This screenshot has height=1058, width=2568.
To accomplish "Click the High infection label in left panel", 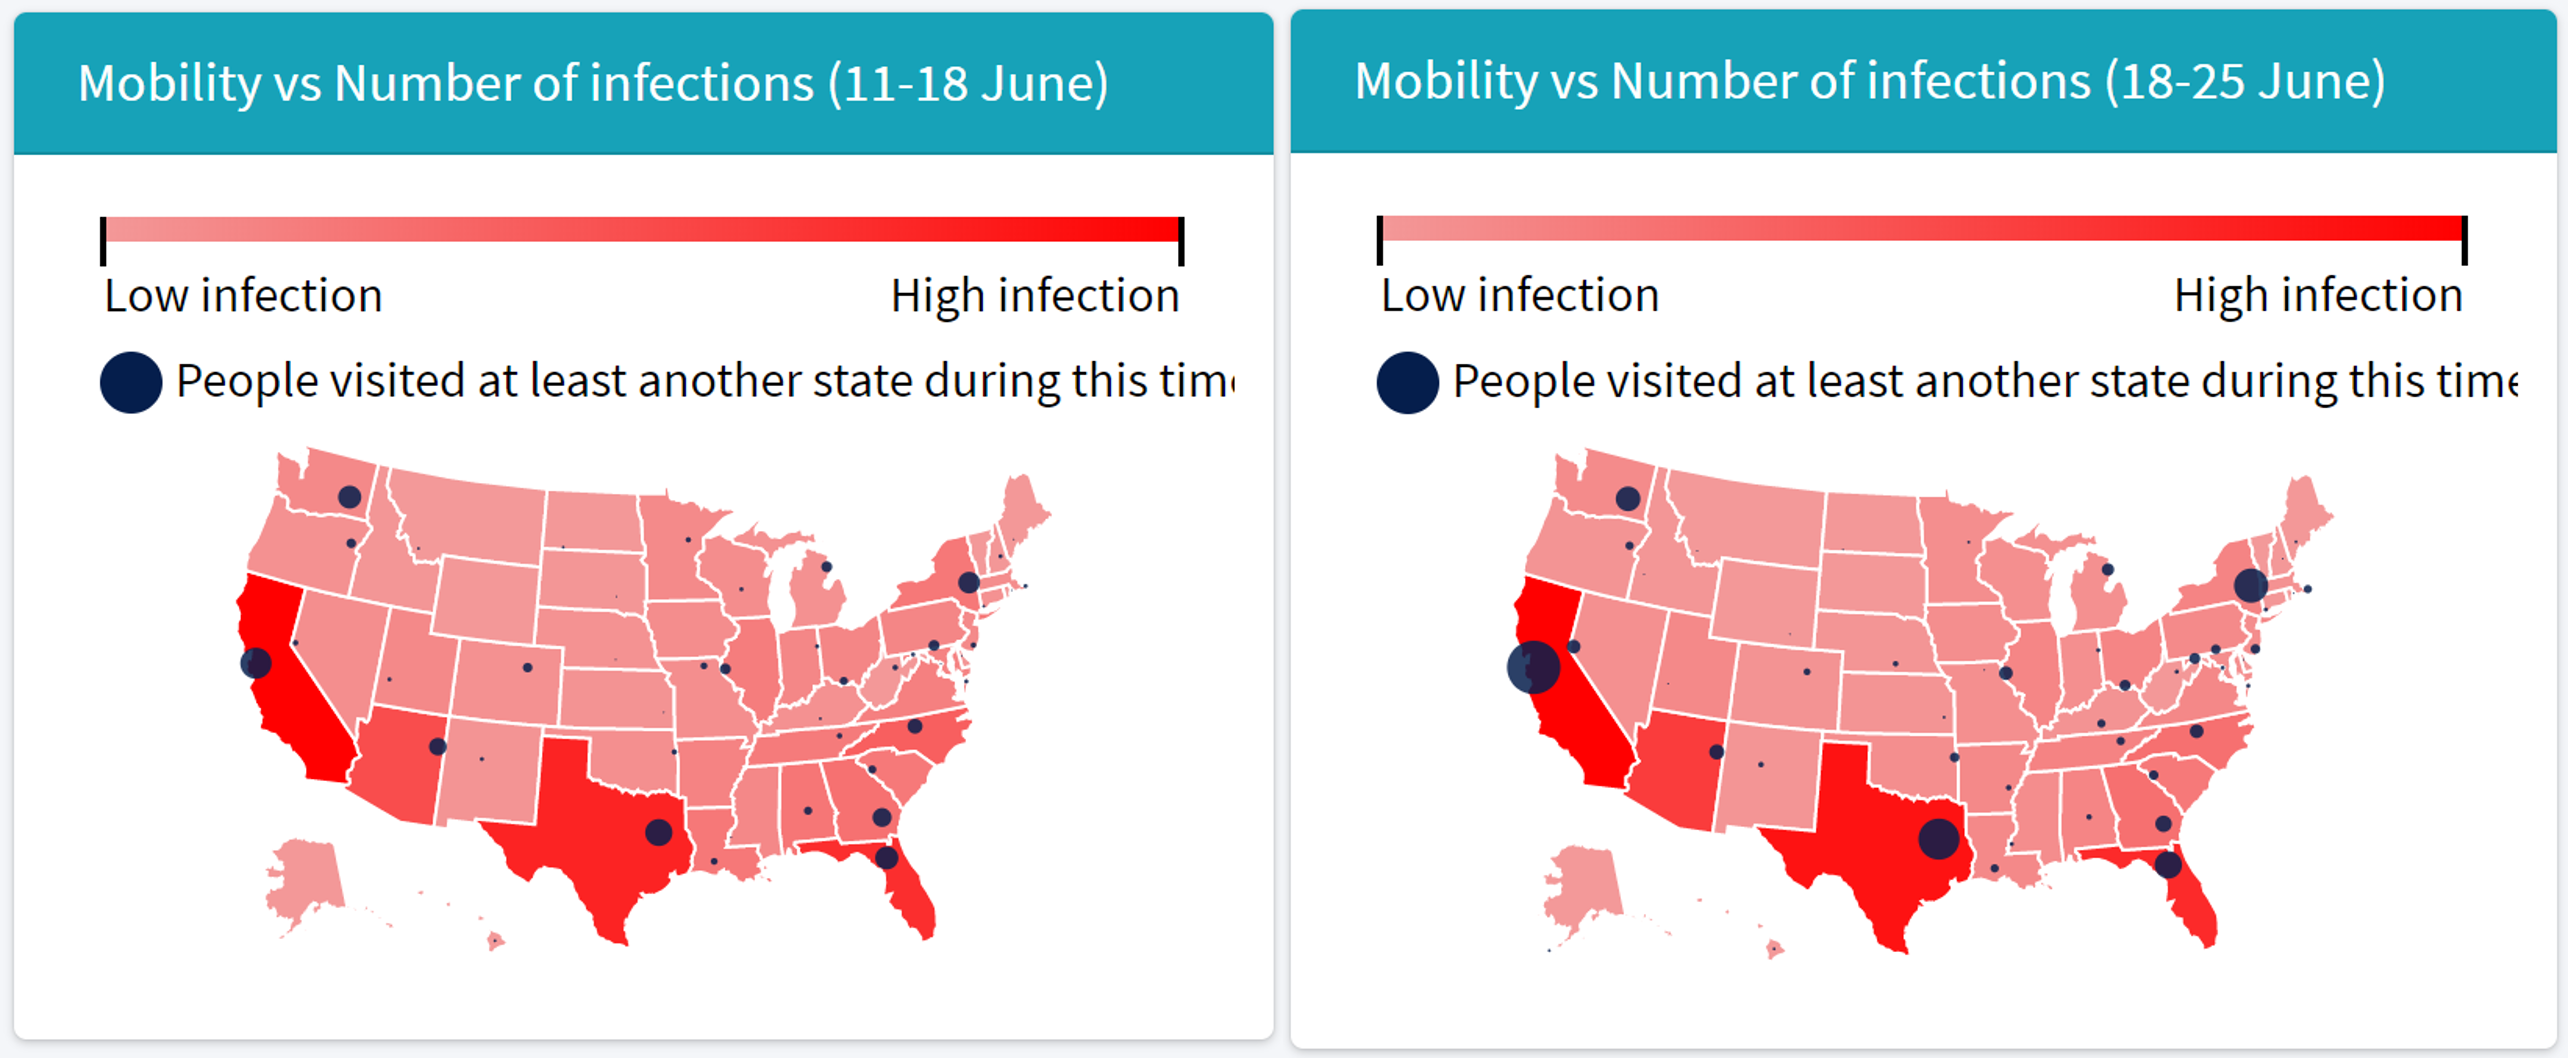I will point(1035,296).
